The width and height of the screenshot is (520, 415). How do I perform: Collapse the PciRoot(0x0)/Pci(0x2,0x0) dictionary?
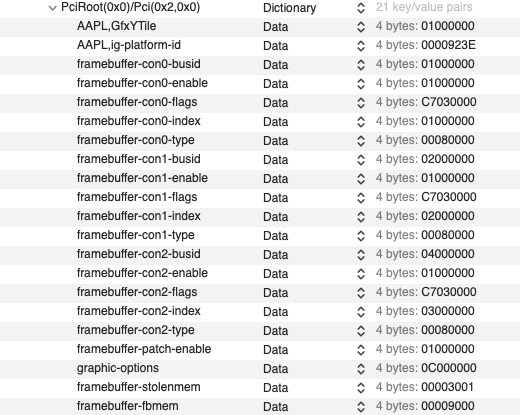52,8
